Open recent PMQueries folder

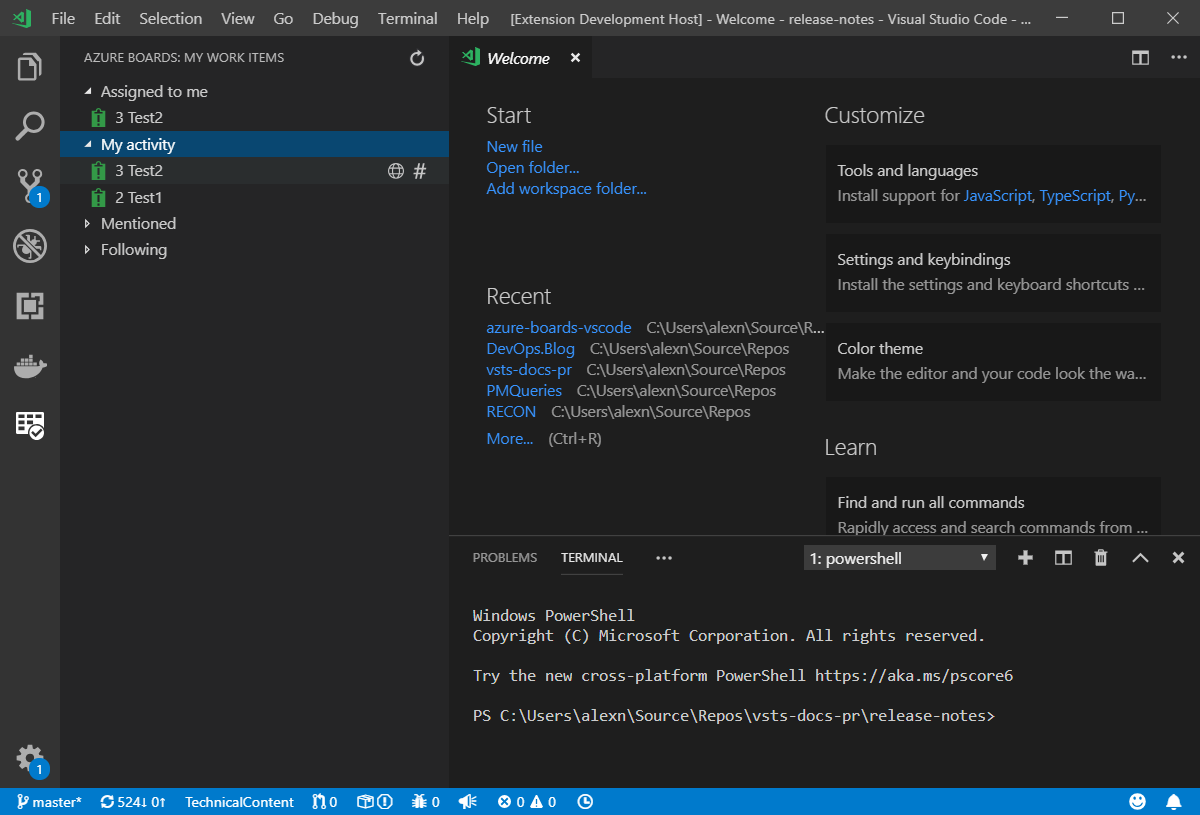coord(524,391)
